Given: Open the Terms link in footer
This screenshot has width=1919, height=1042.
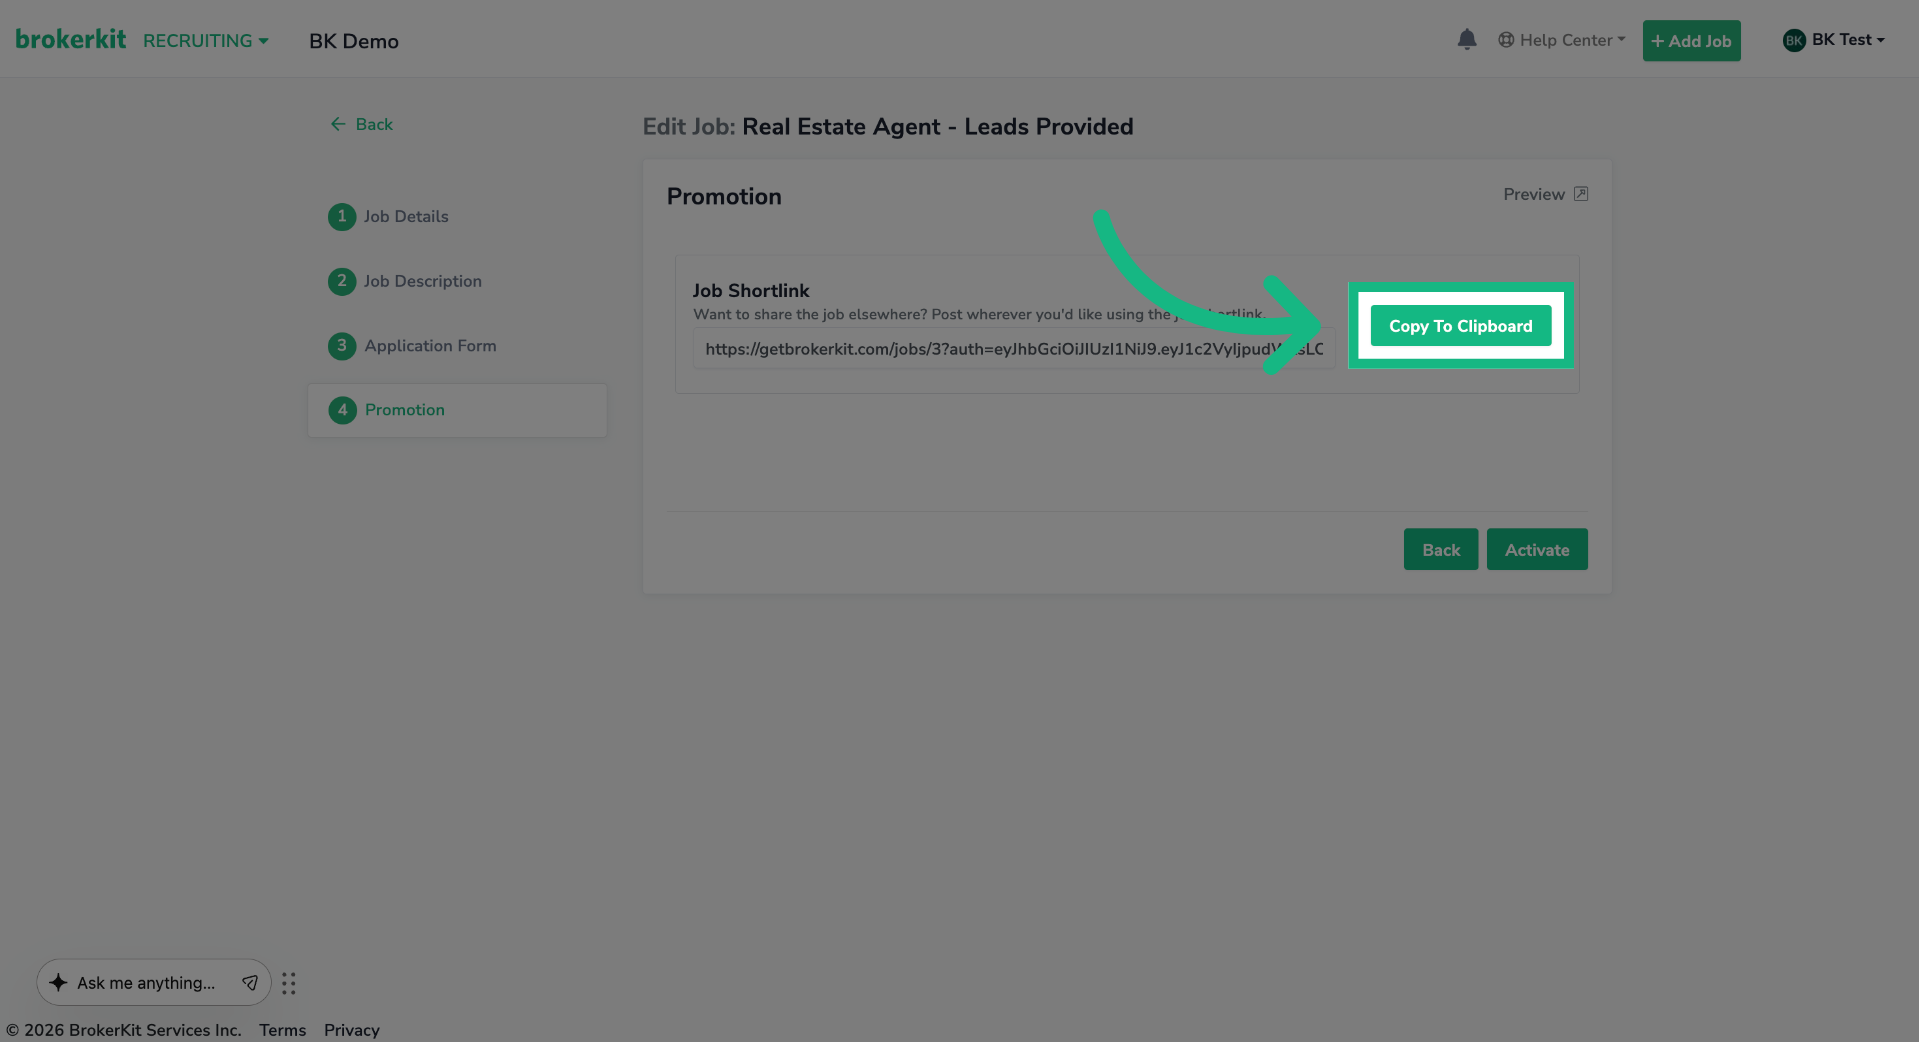Looking at the screenshot, I should click(281, 1029).
